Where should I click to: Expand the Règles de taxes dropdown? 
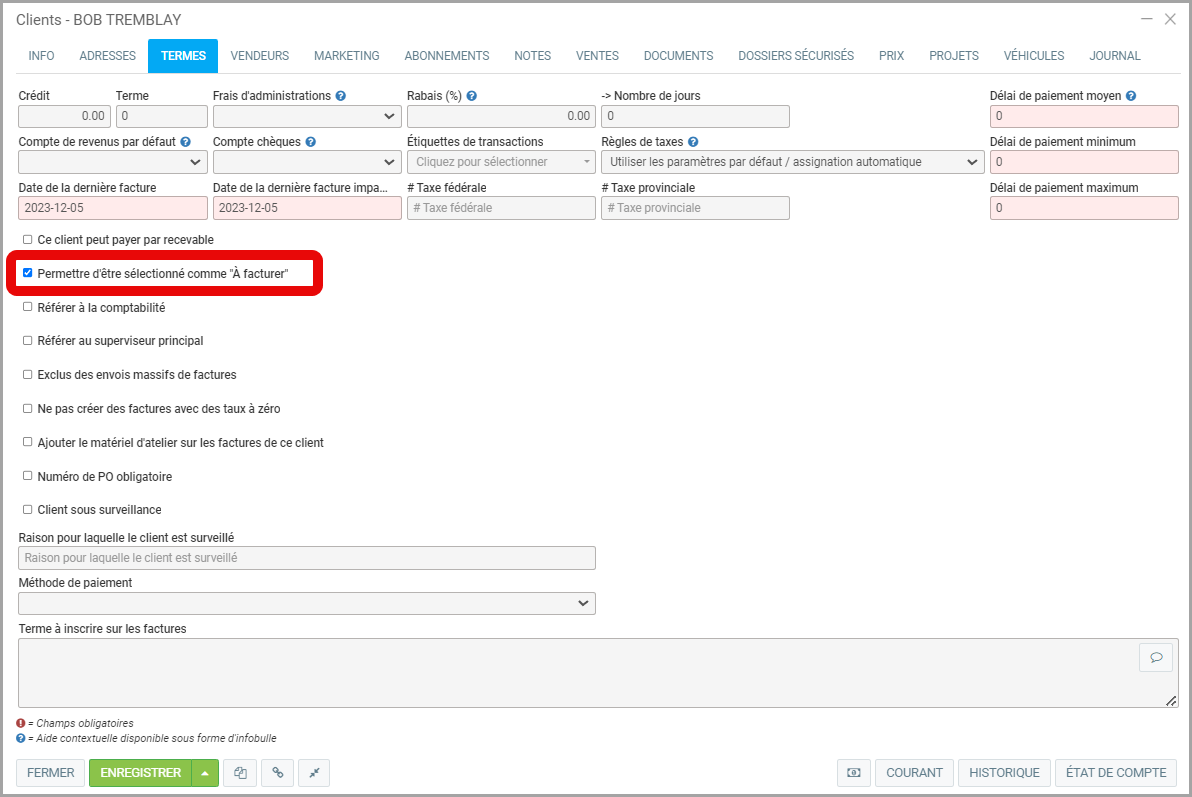pos(792,162)
